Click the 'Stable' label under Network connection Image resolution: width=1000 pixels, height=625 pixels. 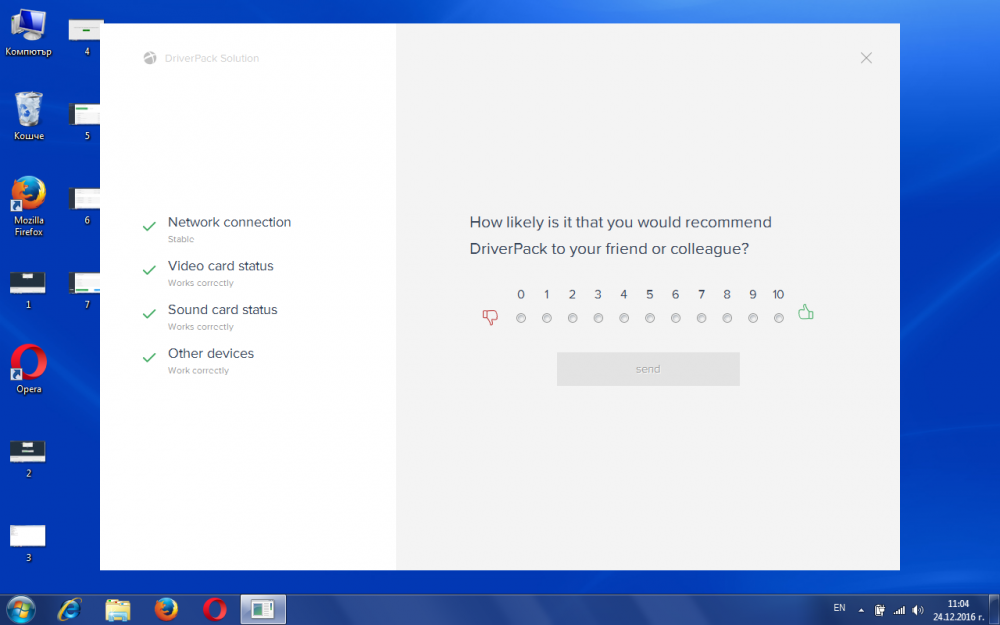coord(181,239)
